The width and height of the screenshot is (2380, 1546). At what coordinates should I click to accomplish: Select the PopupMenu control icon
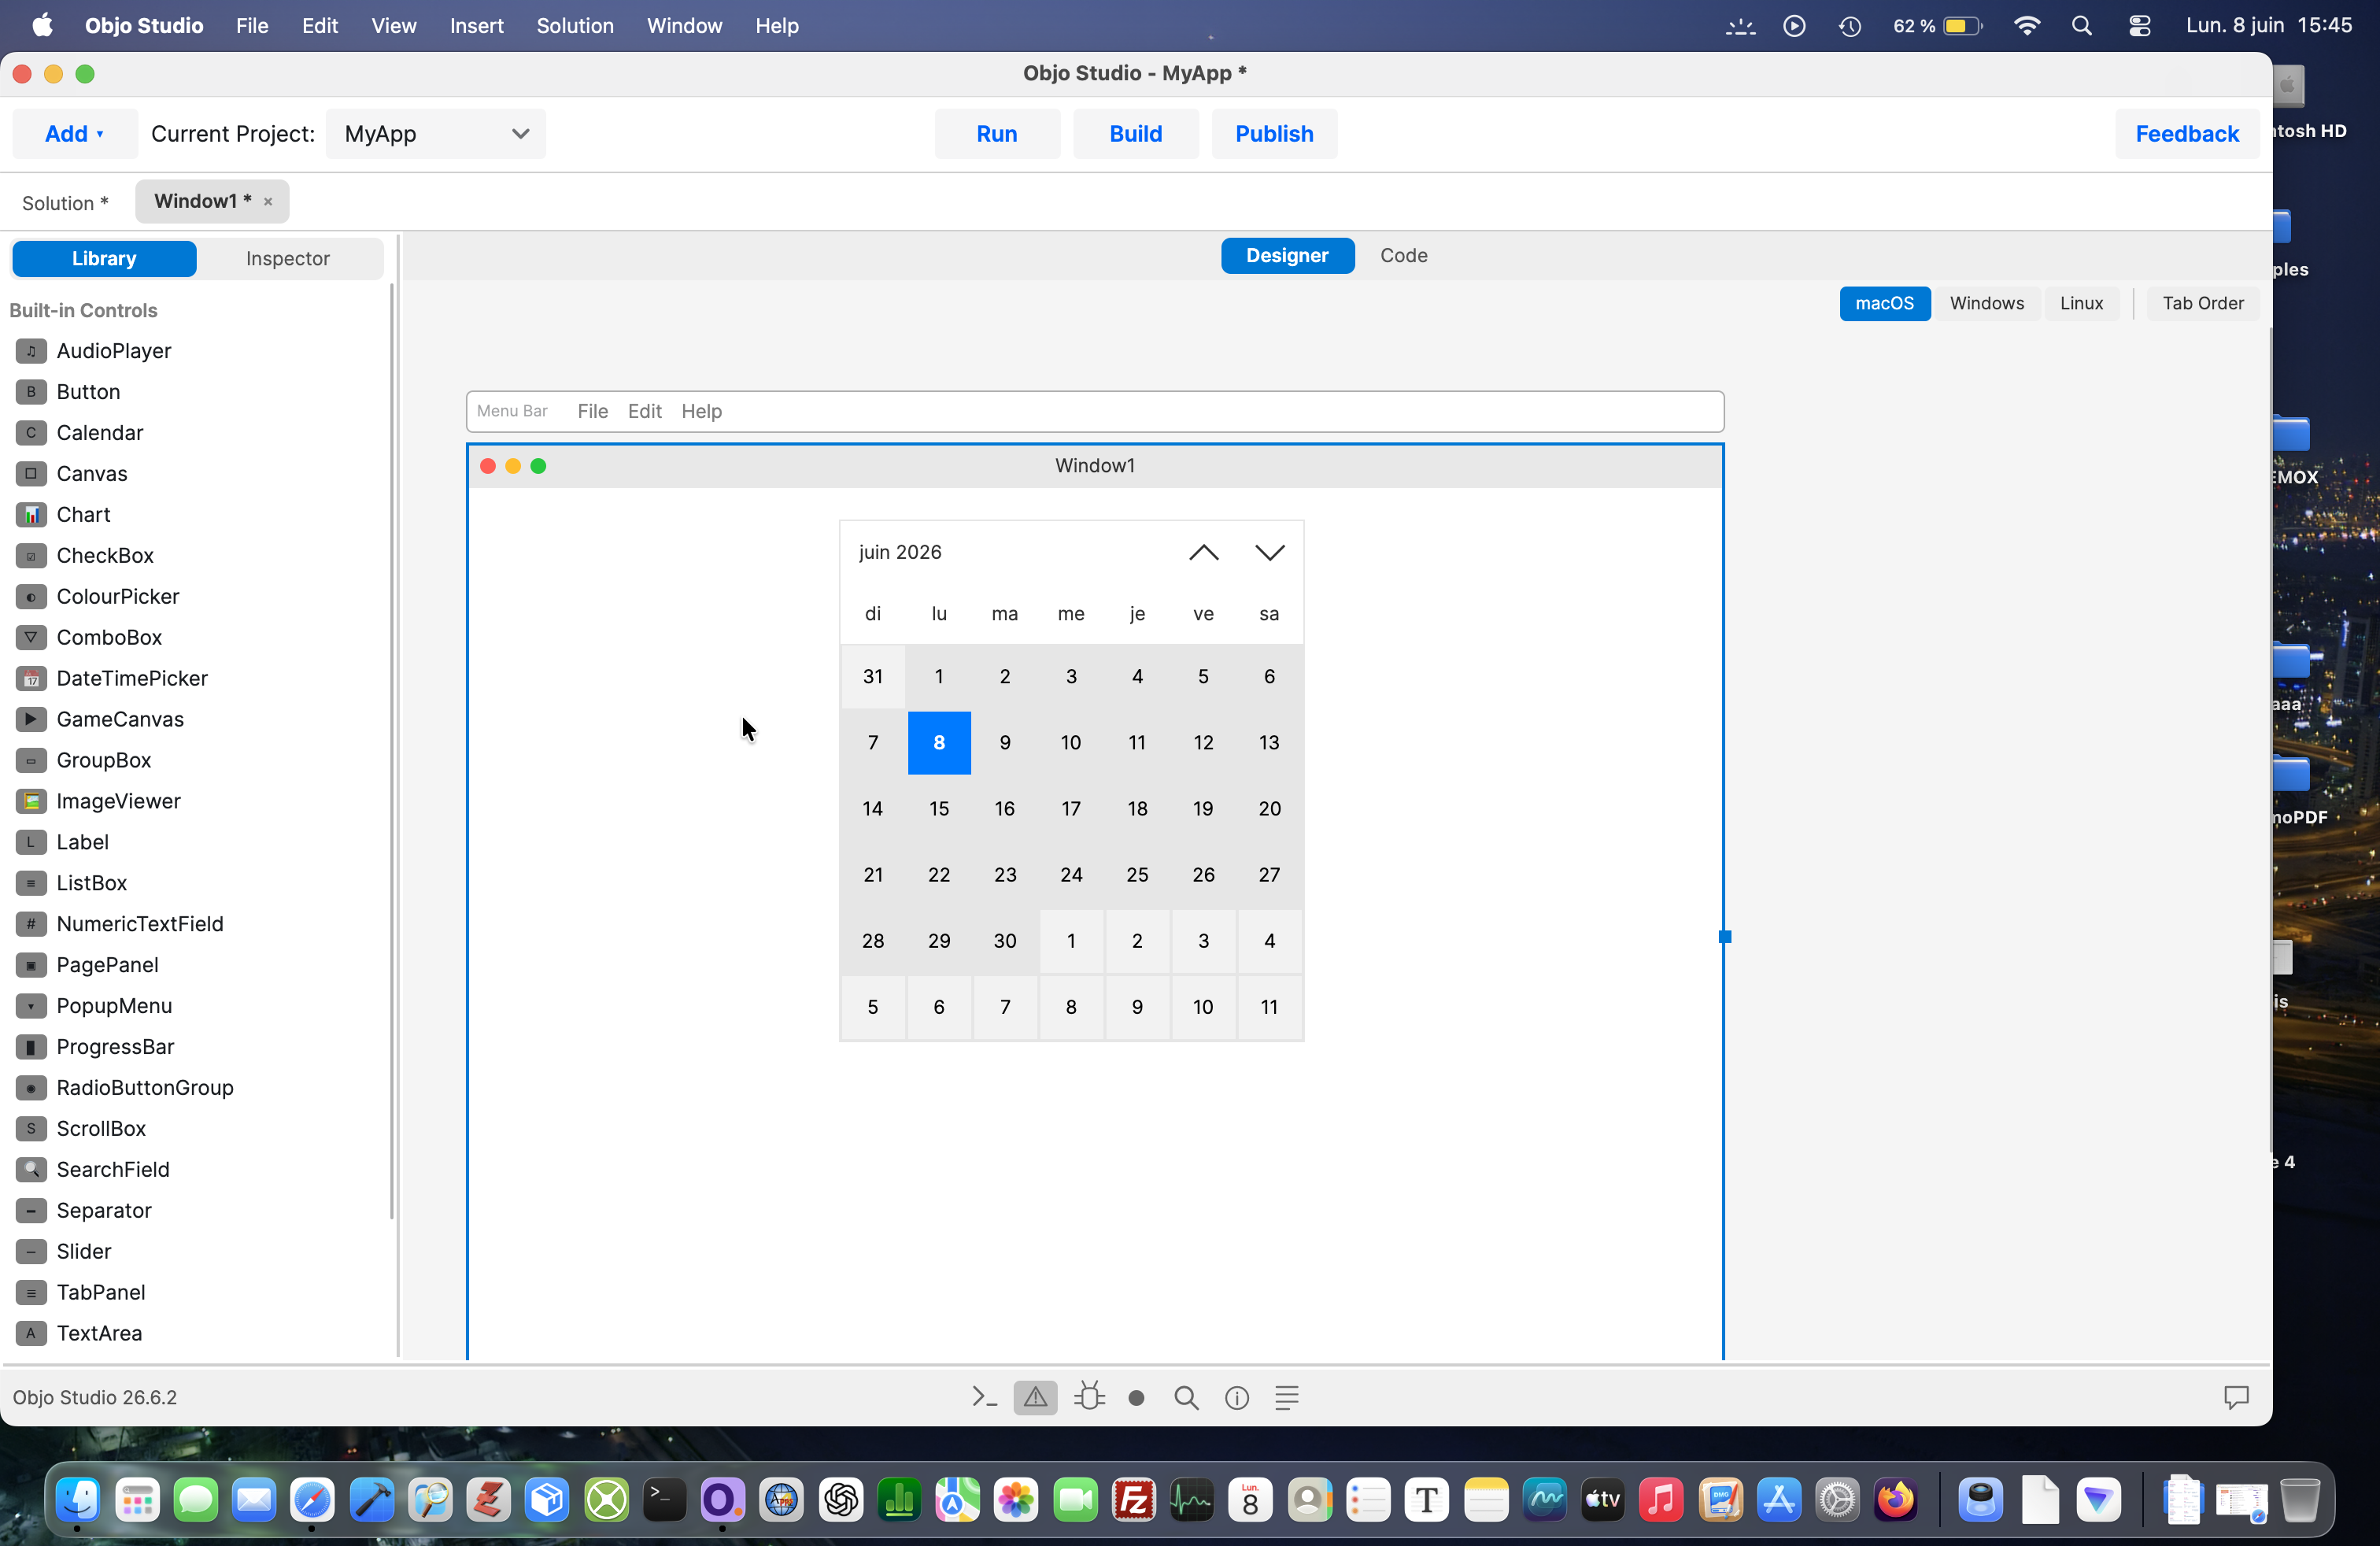pyautogui.click(x=31, y=1005)
